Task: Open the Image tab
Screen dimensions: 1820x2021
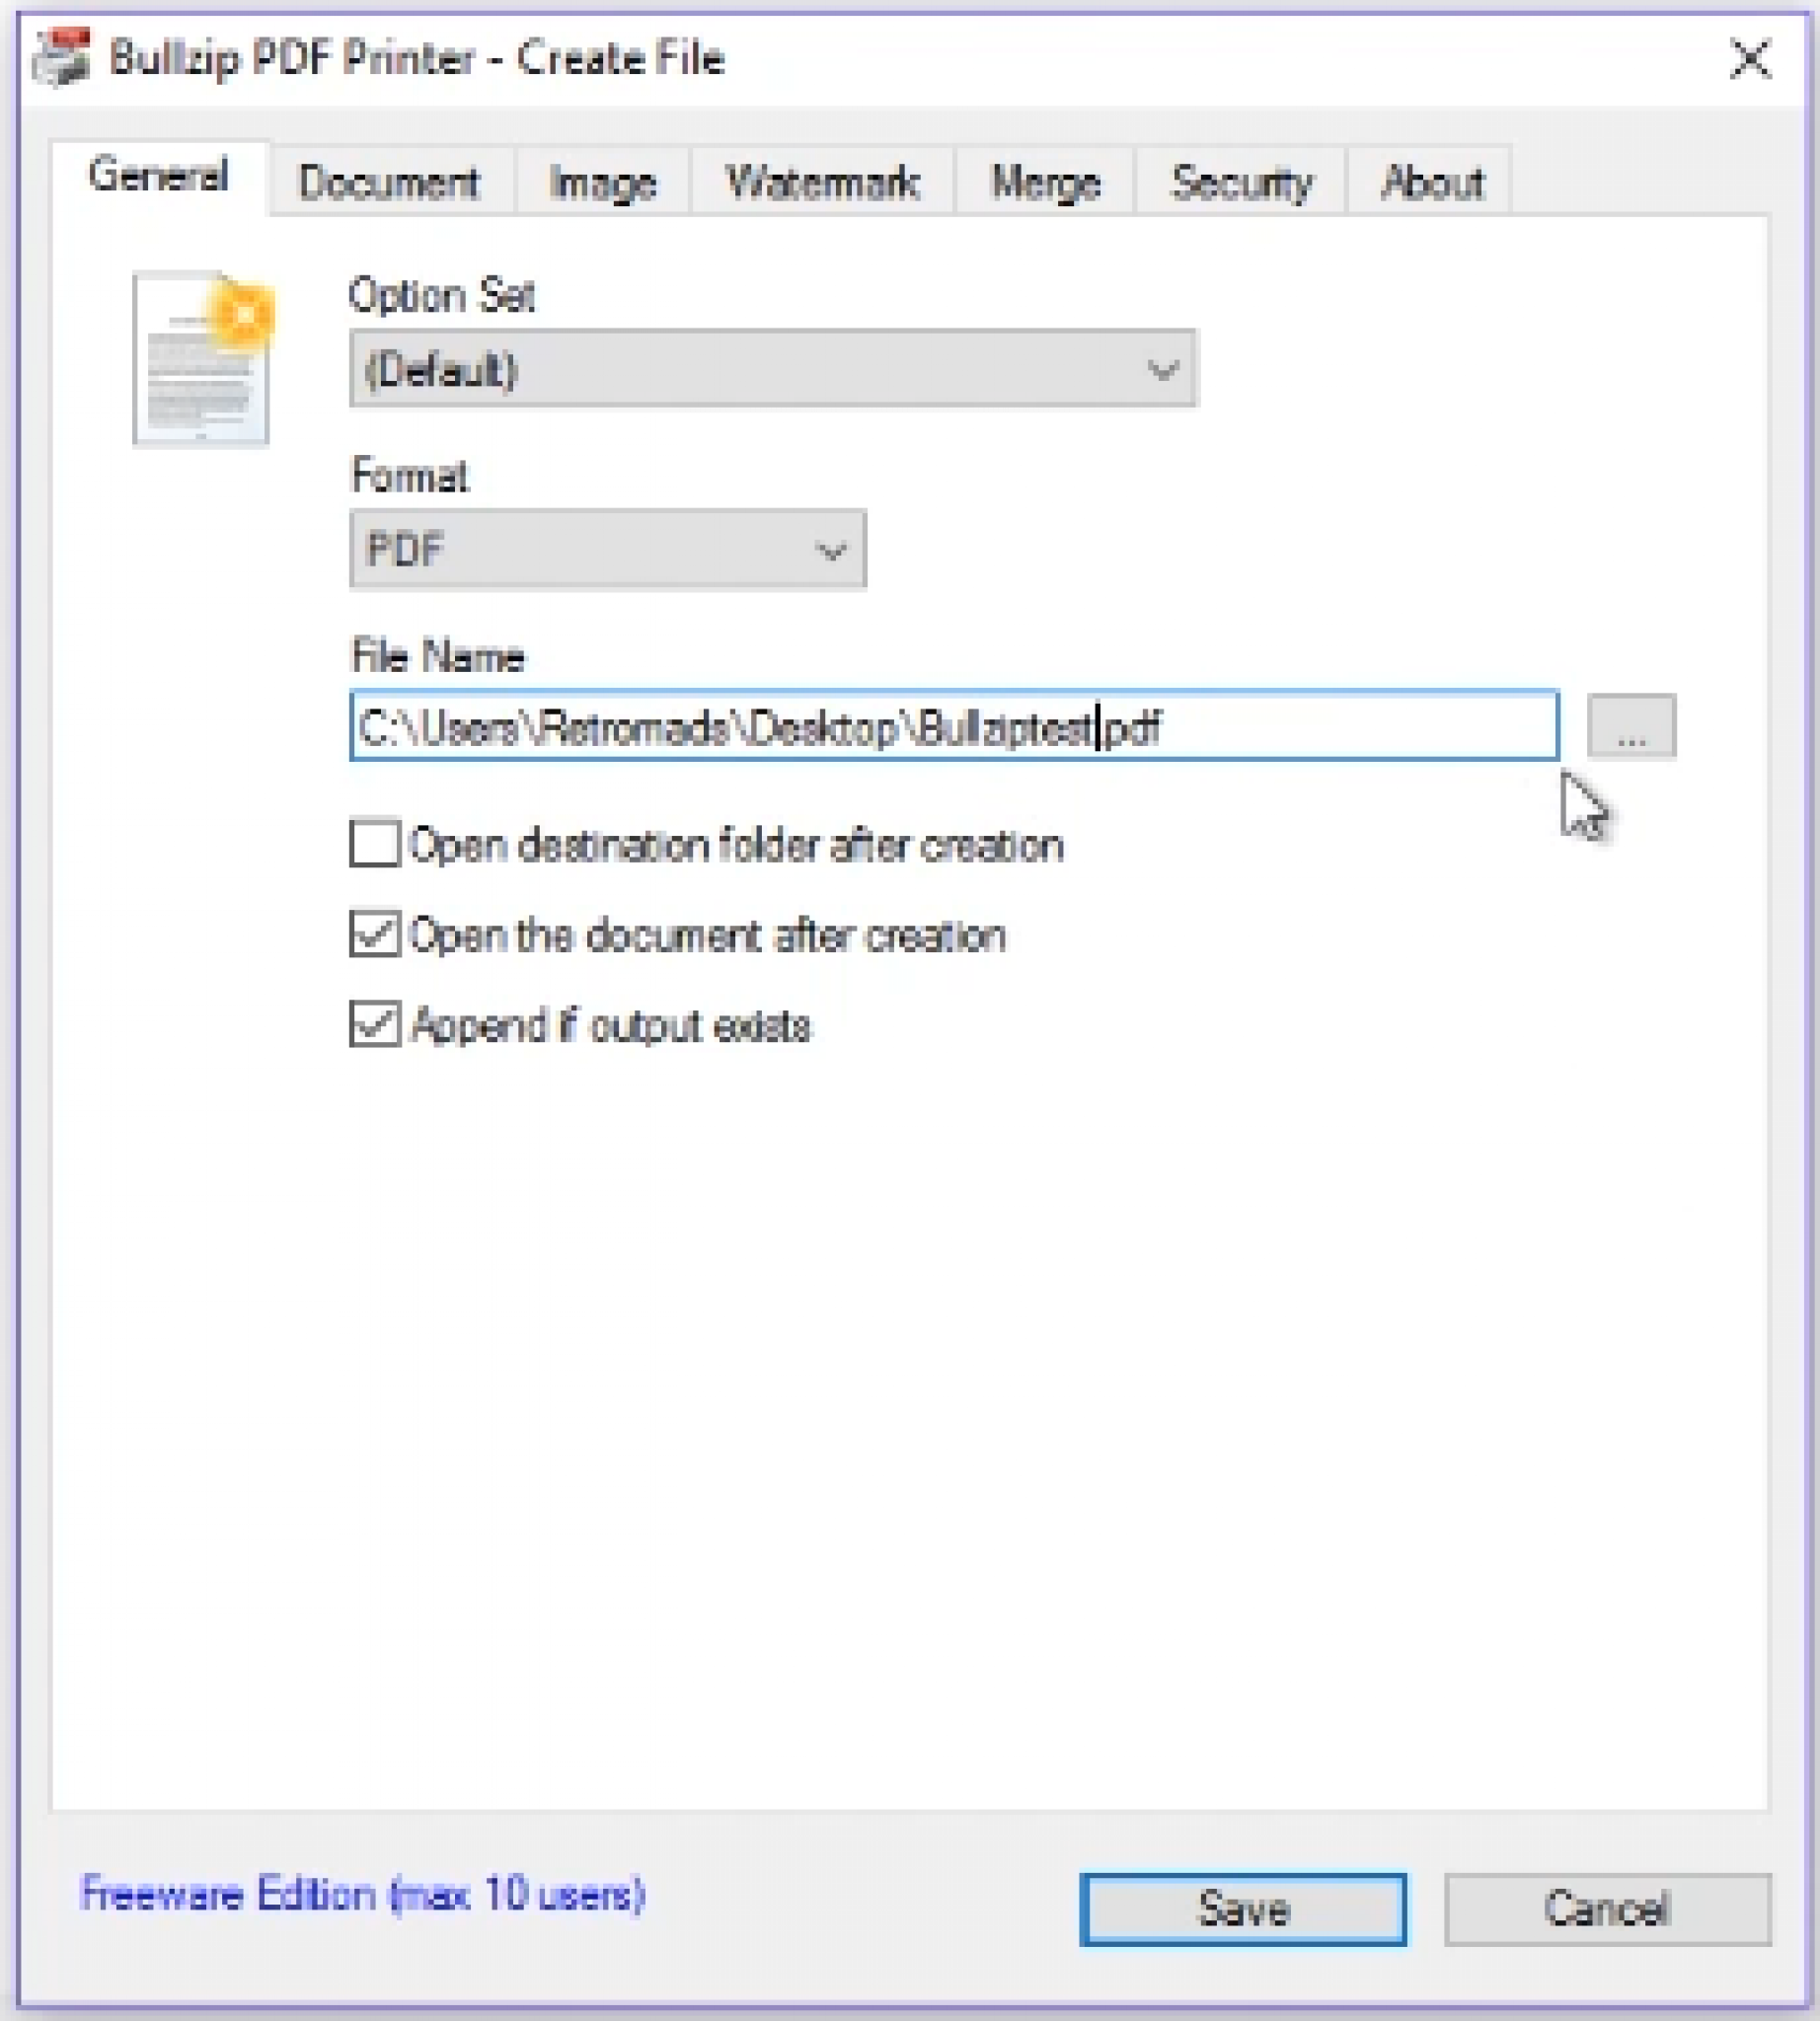Action: tap(603, 182)
